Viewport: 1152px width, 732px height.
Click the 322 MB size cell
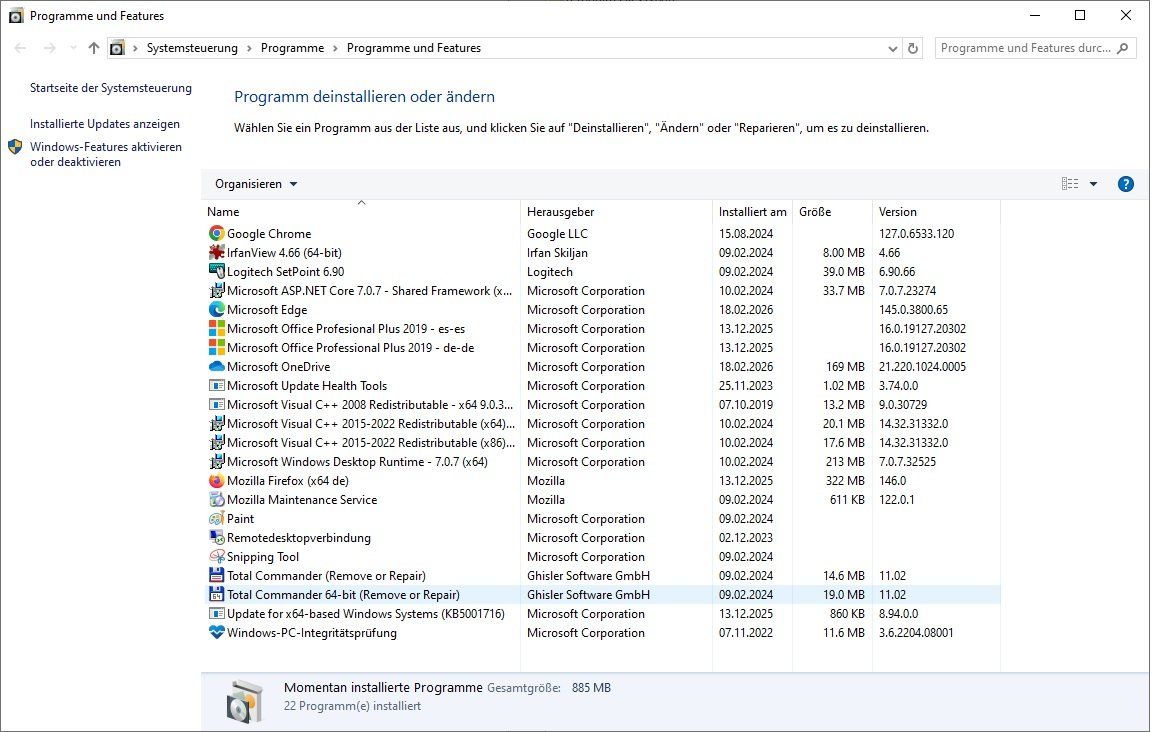[845, 481]
